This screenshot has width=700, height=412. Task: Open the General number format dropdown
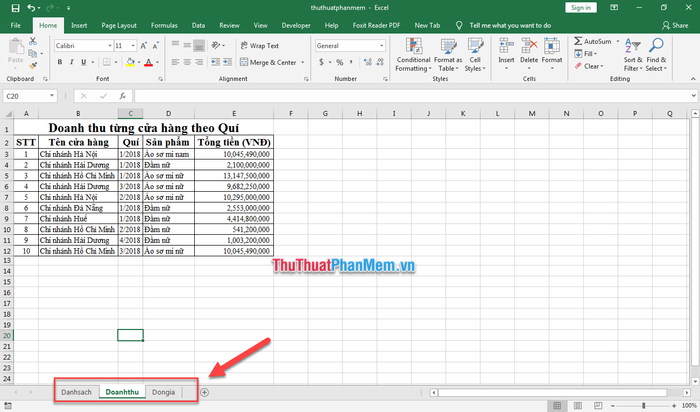tap(382, 46)
